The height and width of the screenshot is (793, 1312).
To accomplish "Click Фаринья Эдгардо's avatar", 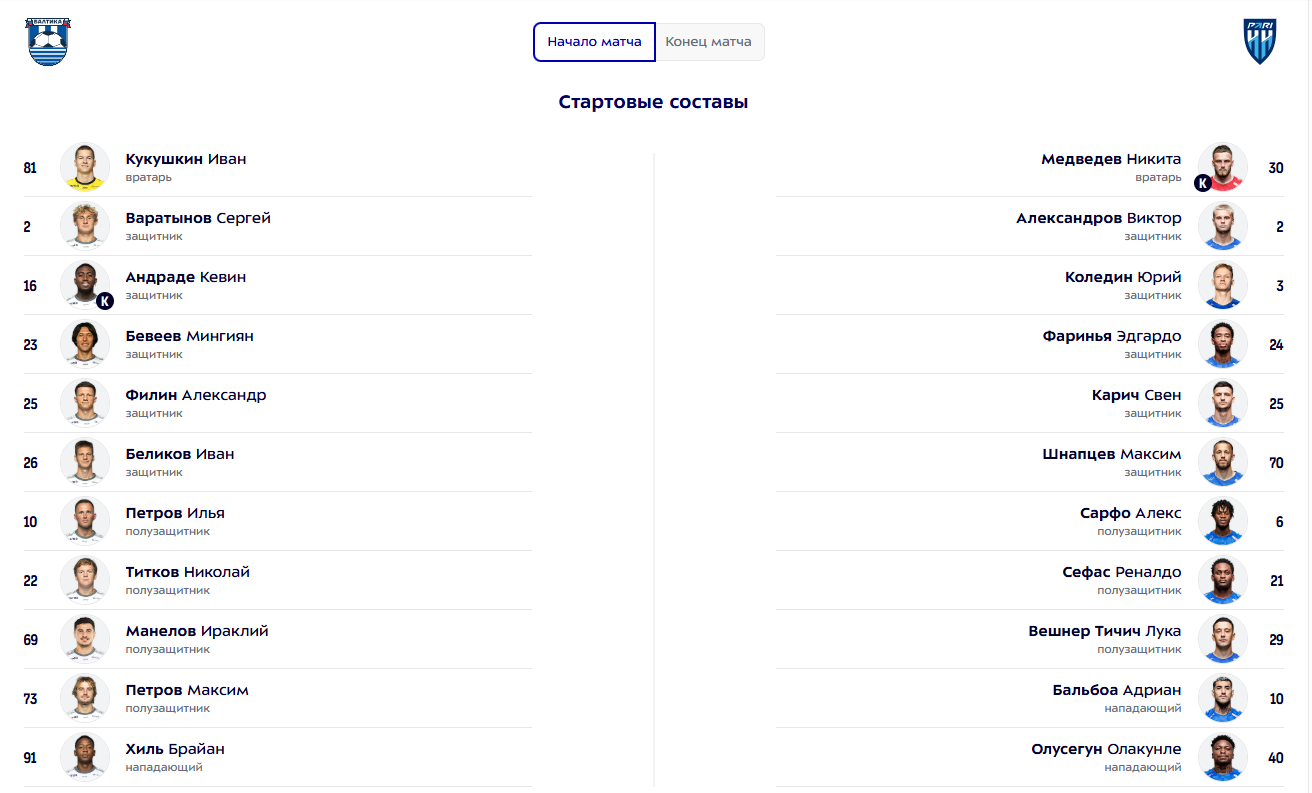I will pyautogui.click(x=1223, y=344).
